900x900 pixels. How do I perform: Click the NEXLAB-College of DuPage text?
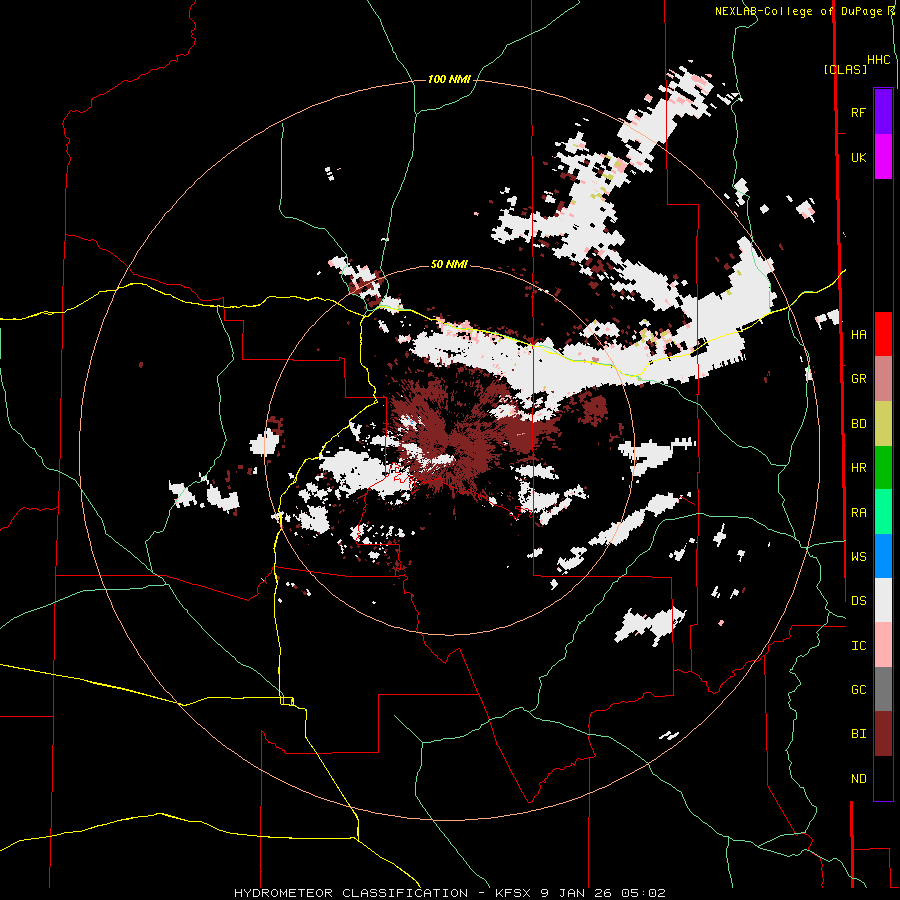800,11
